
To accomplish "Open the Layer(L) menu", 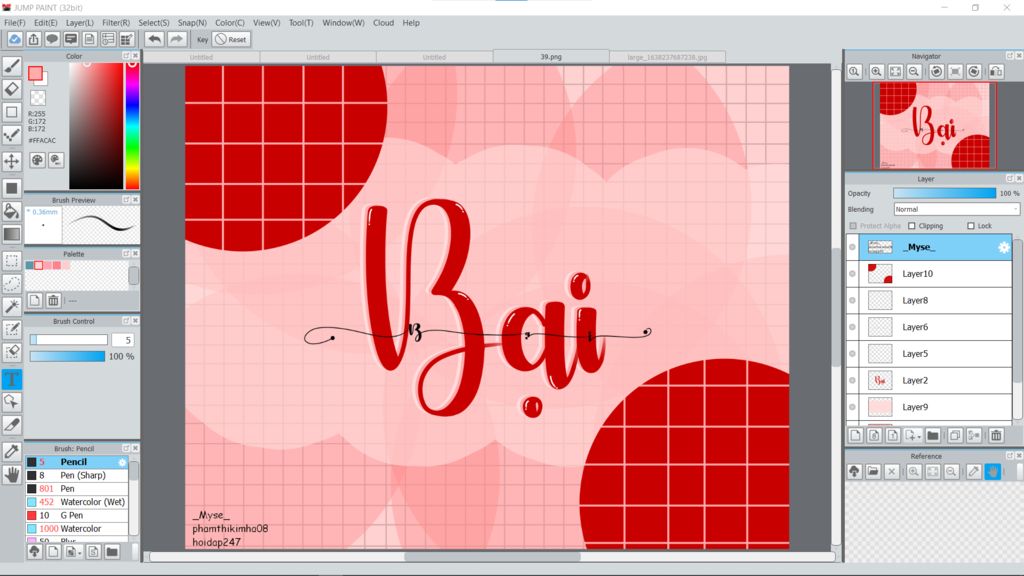I will click(80, 22).
